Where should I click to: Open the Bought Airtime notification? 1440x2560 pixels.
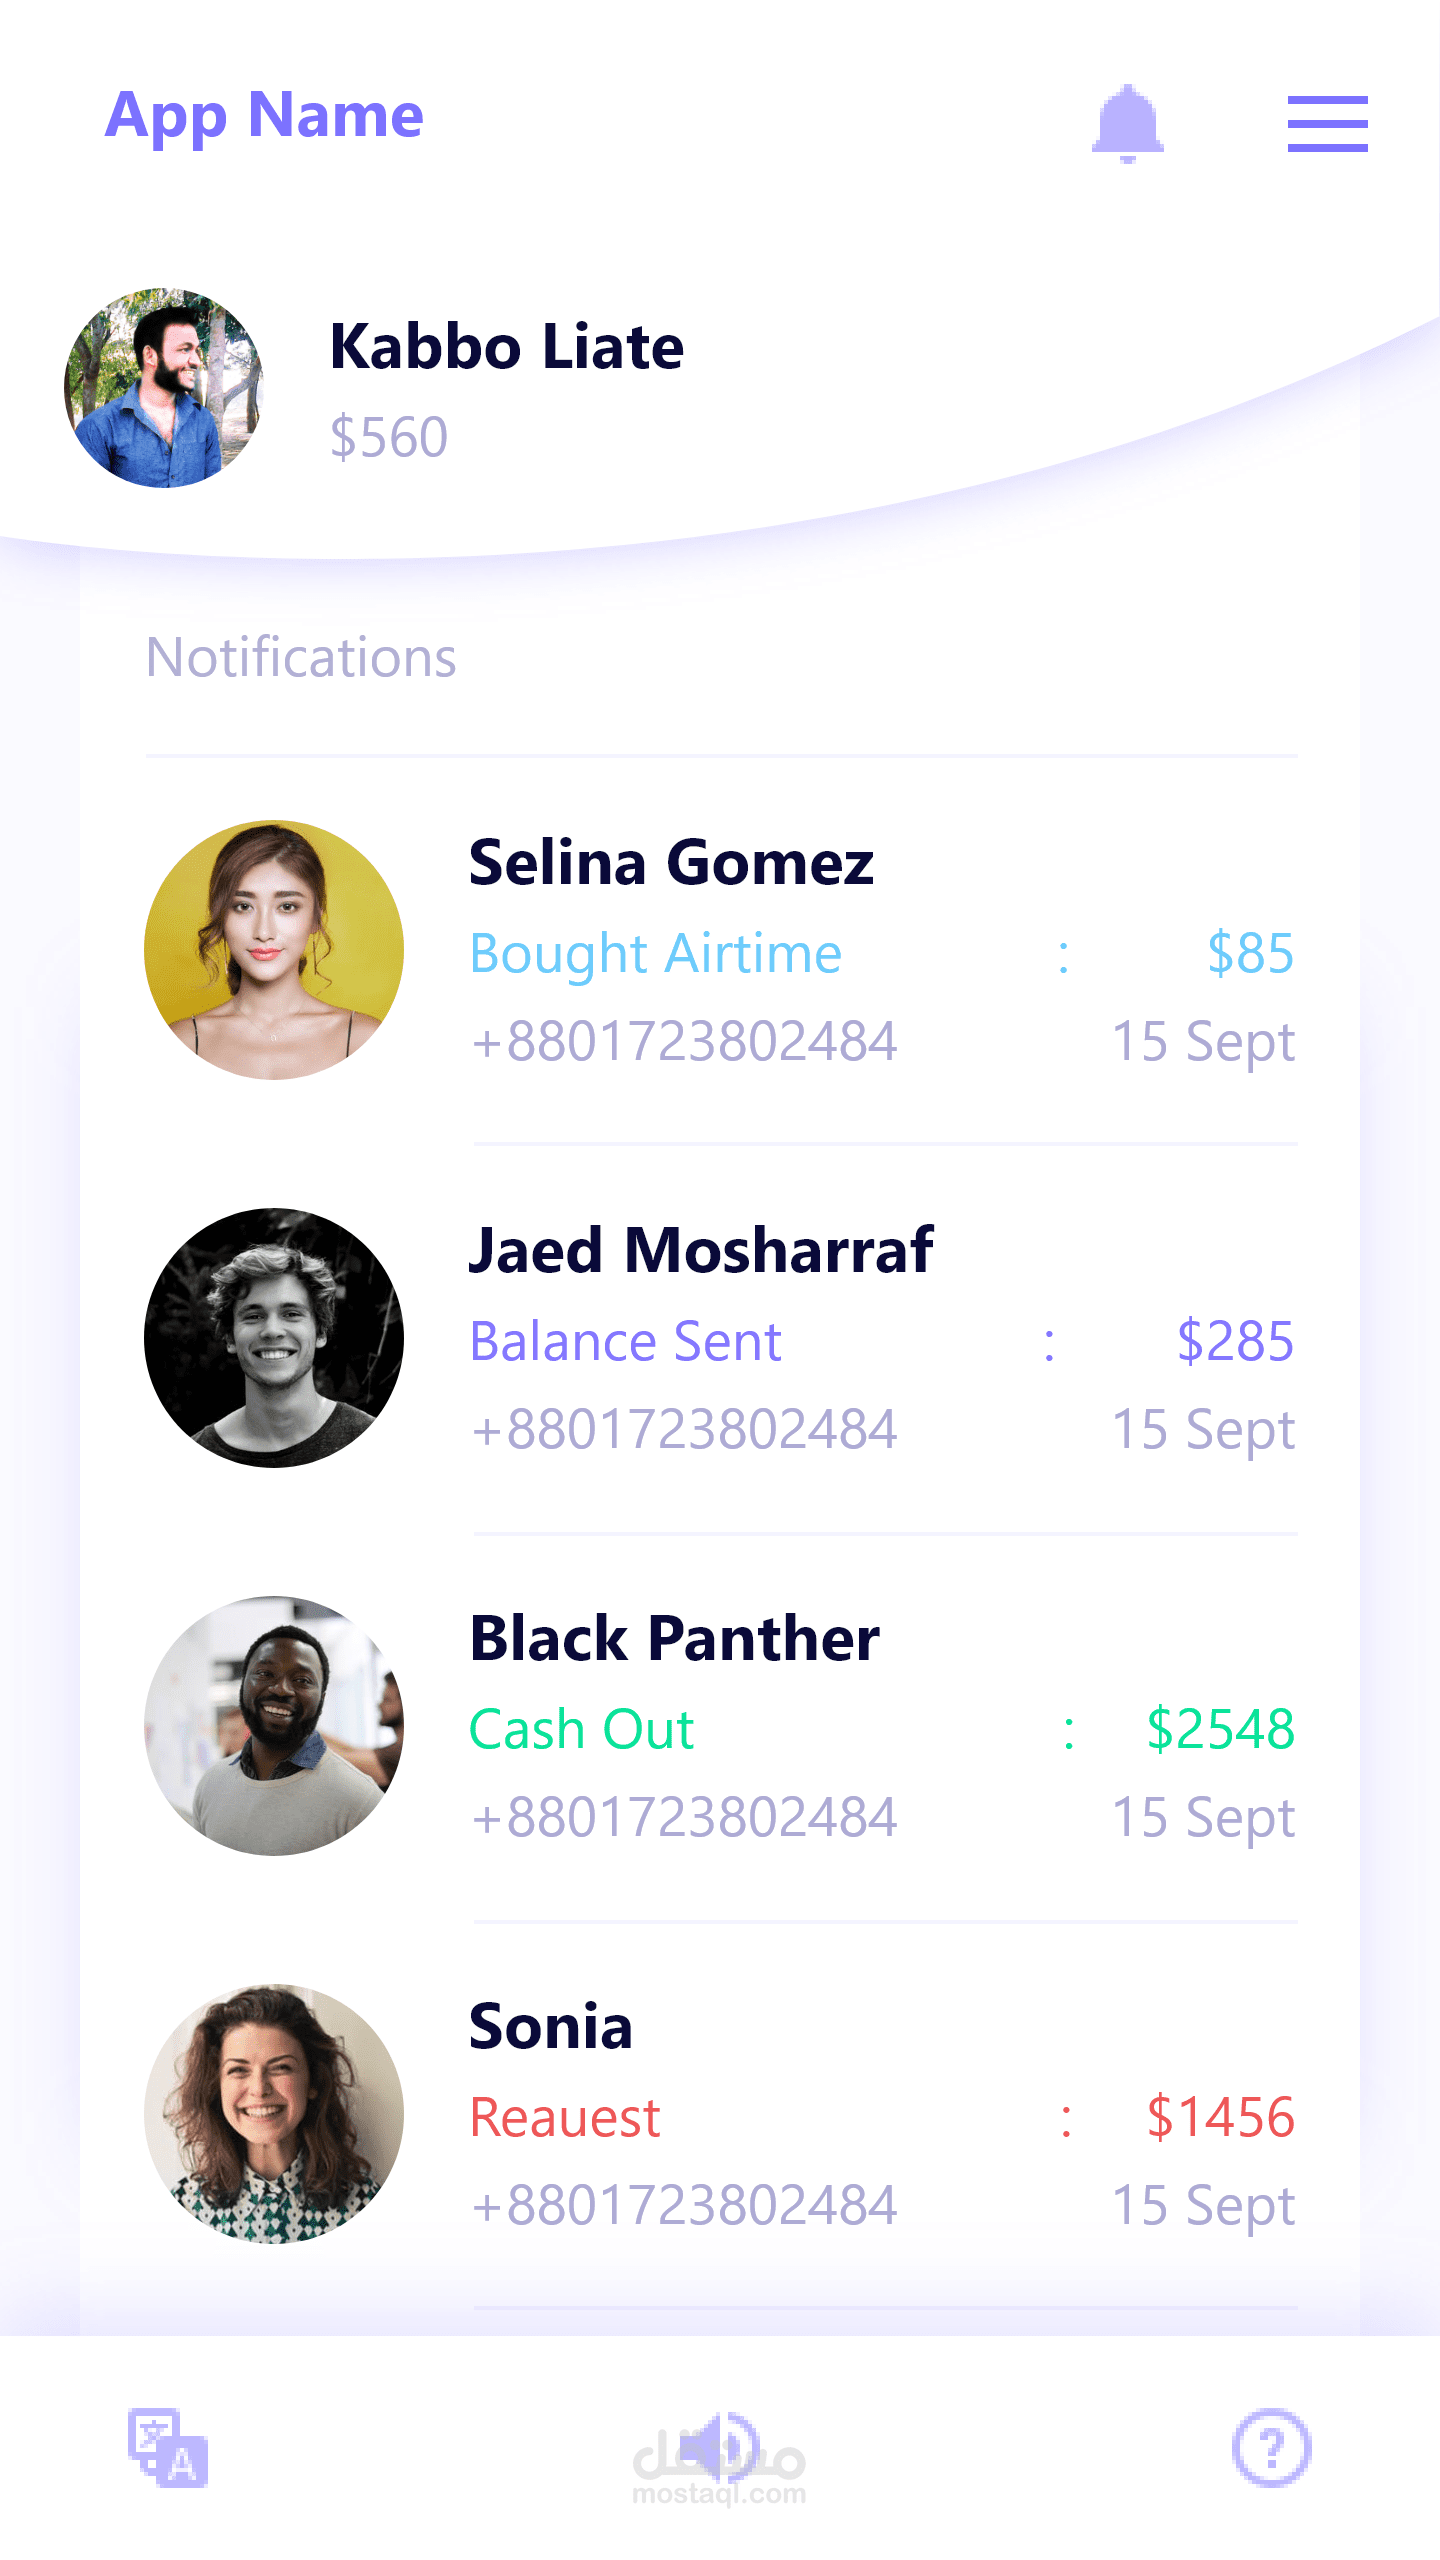[x=656, y=953]
